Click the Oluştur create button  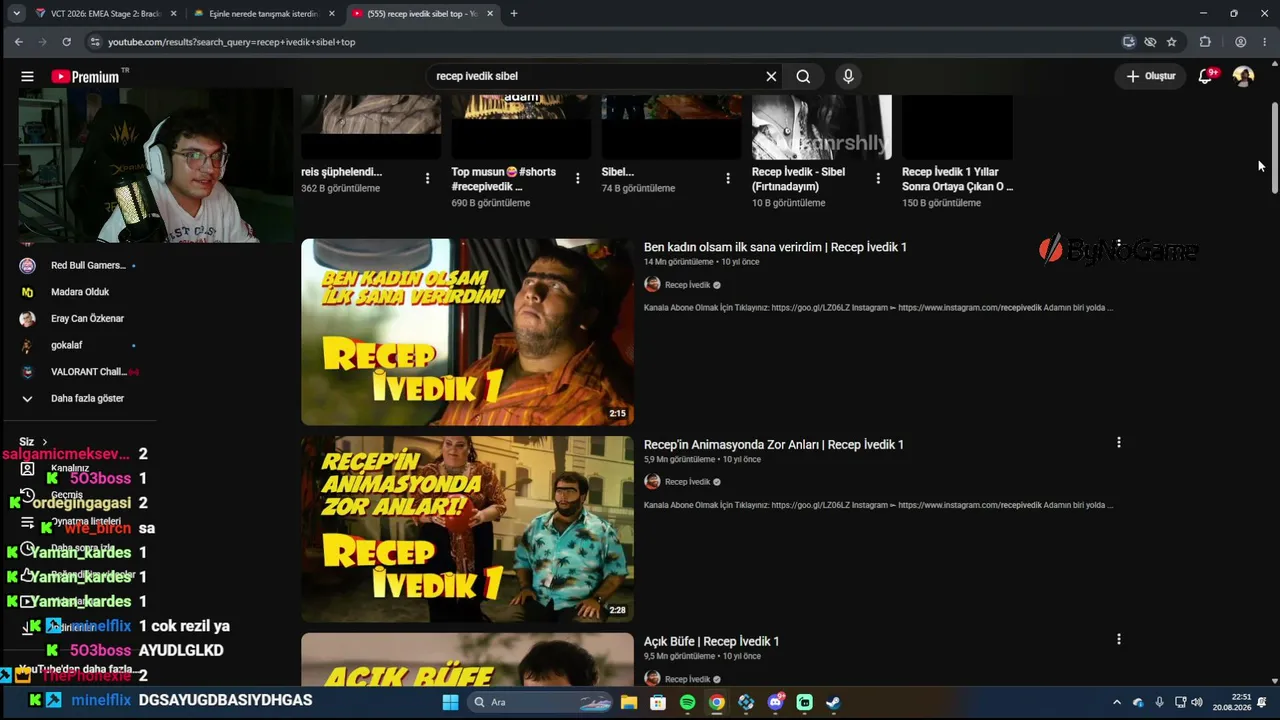tap(1151, 76)
